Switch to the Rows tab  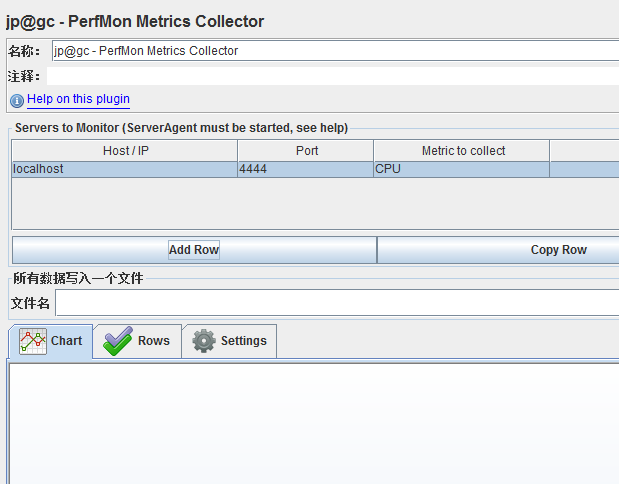(137, 341)
